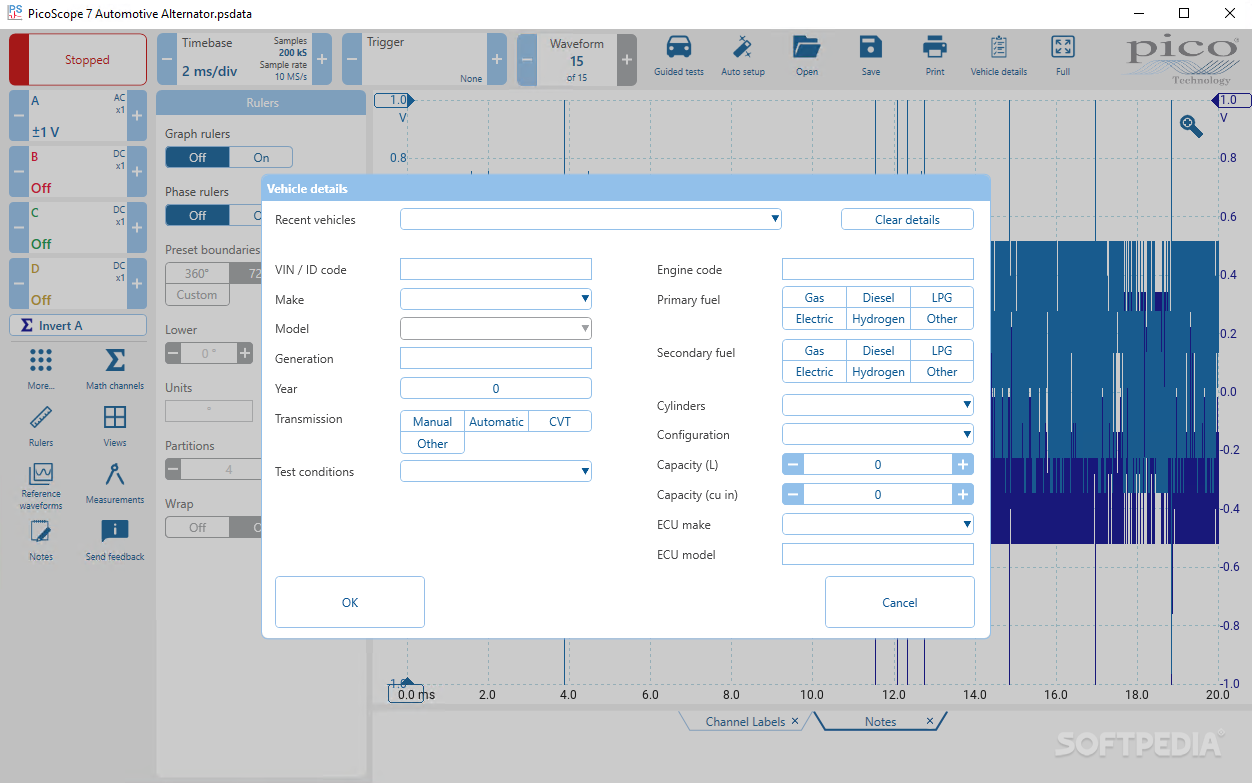Select Diesel as Primary fuel
Image resolution: width=1252 pixels, height=783 pixels.
coord(878,297)
